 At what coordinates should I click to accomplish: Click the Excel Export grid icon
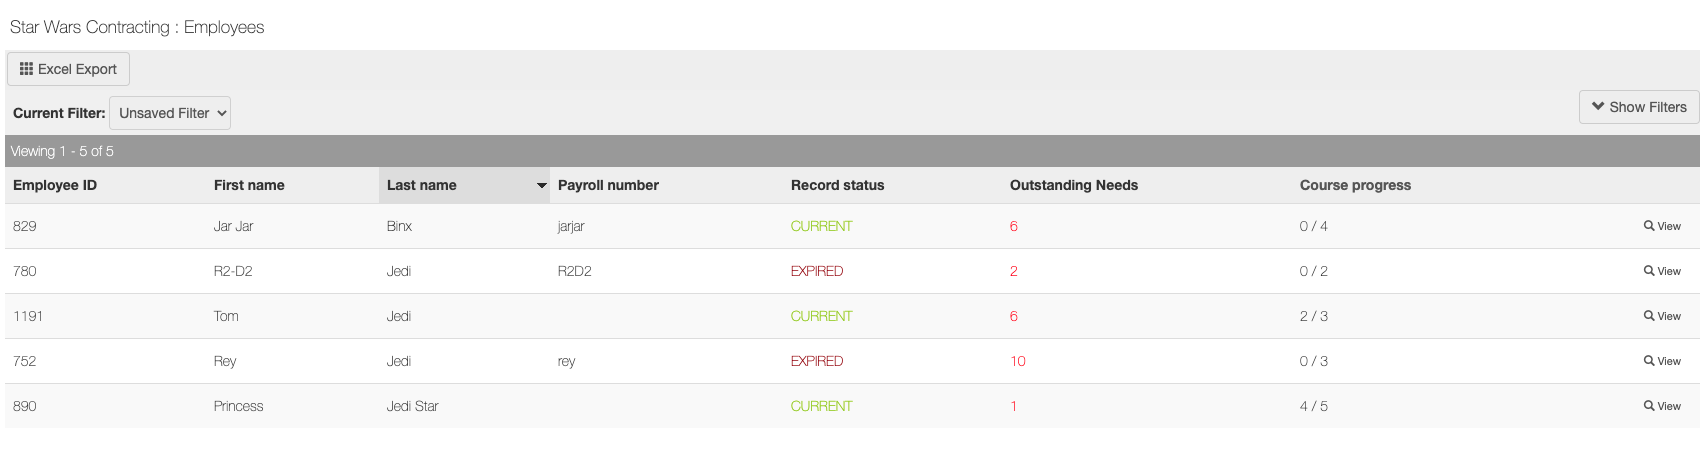[26, 69]
